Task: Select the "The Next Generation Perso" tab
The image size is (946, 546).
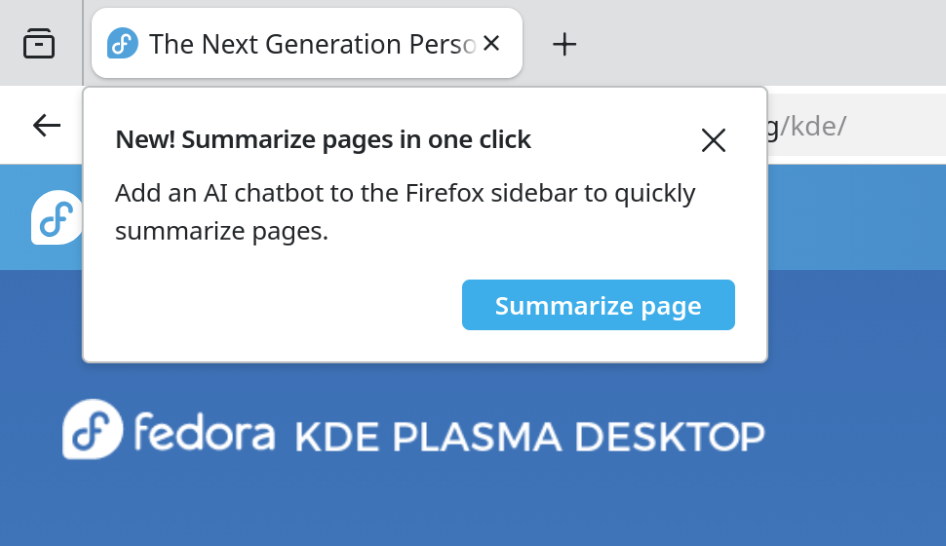Action: pos(310,44)
